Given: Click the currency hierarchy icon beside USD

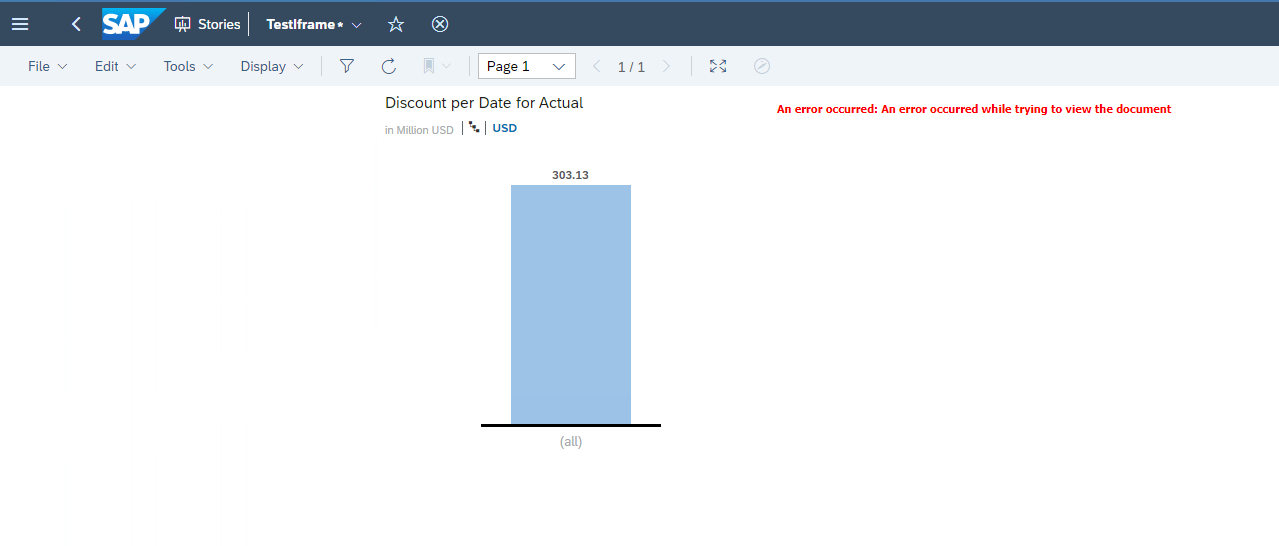Looking at the screenshot, I should click(474, 128).
